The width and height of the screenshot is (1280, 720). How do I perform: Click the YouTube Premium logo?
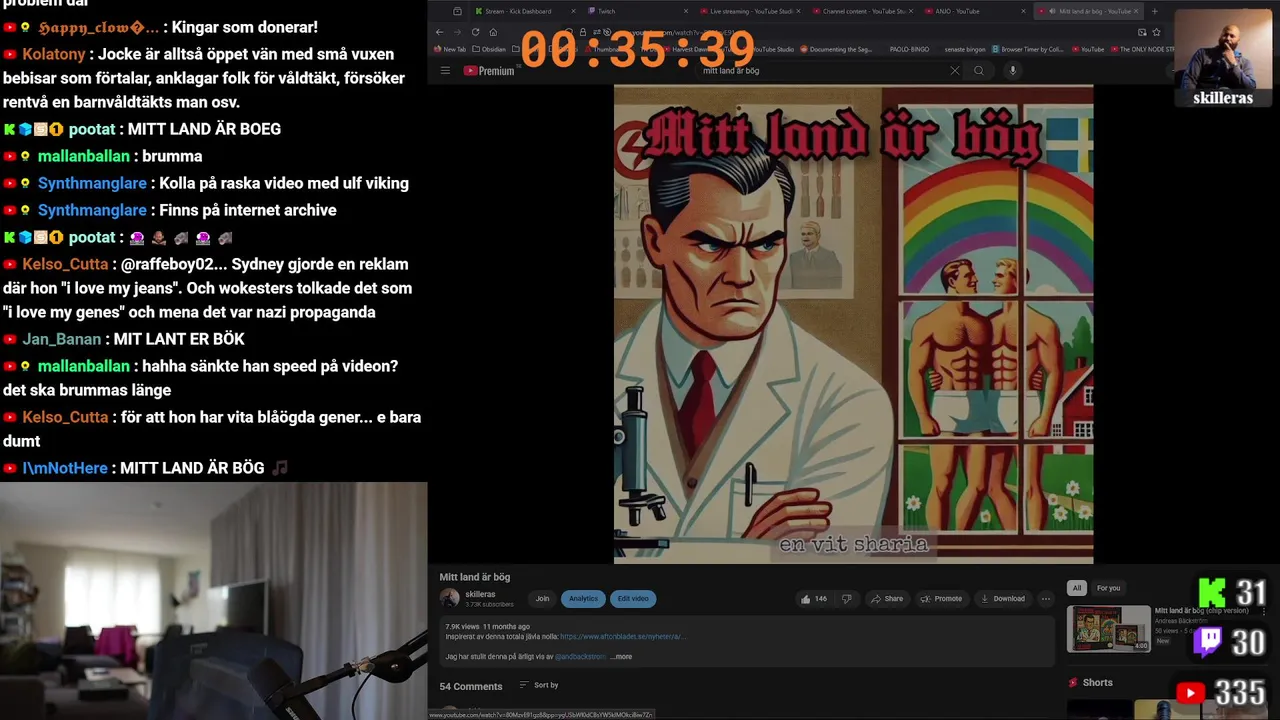tap(489, 70)
